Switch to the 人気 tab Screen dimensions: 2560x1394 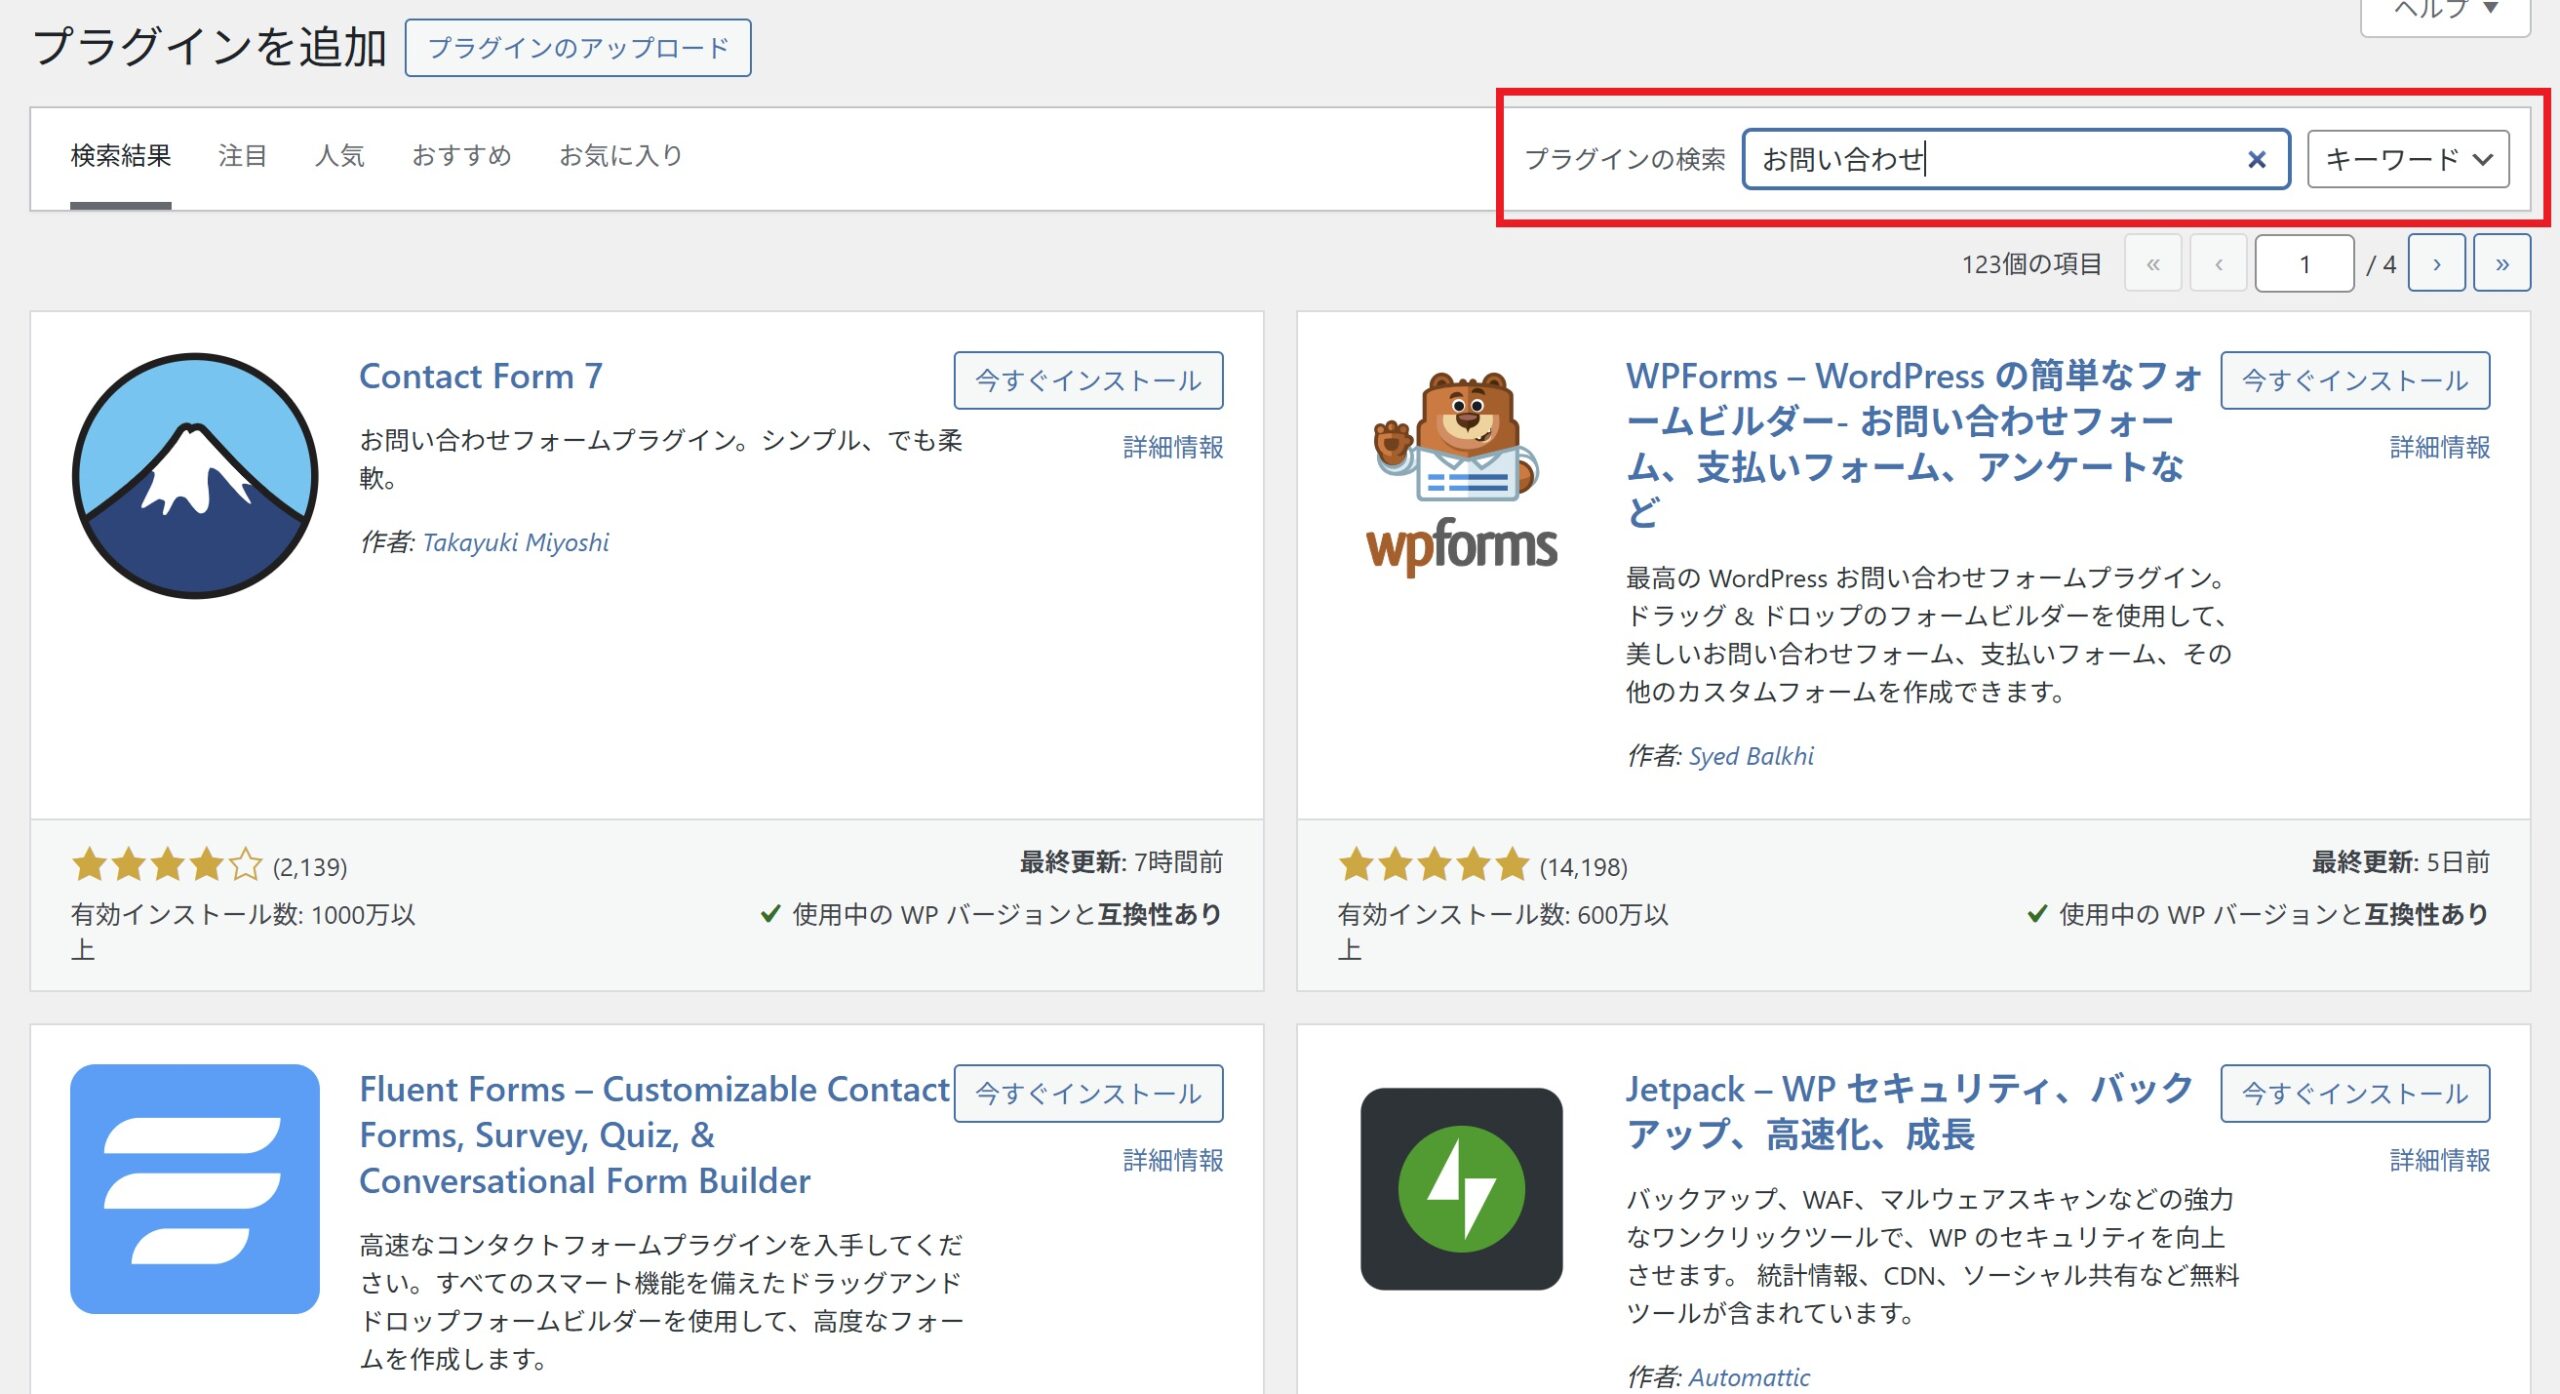[x=340, y=156]
